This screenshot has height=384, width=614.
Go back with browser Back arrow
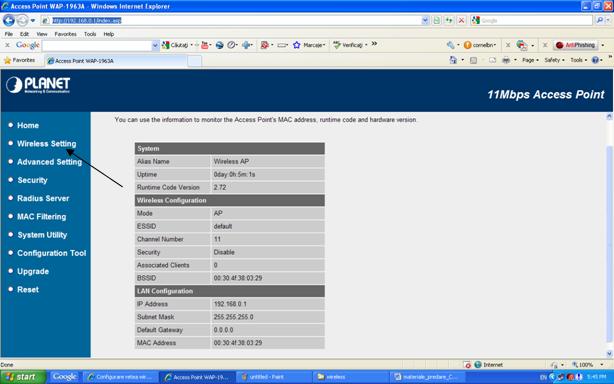point(9,20)
